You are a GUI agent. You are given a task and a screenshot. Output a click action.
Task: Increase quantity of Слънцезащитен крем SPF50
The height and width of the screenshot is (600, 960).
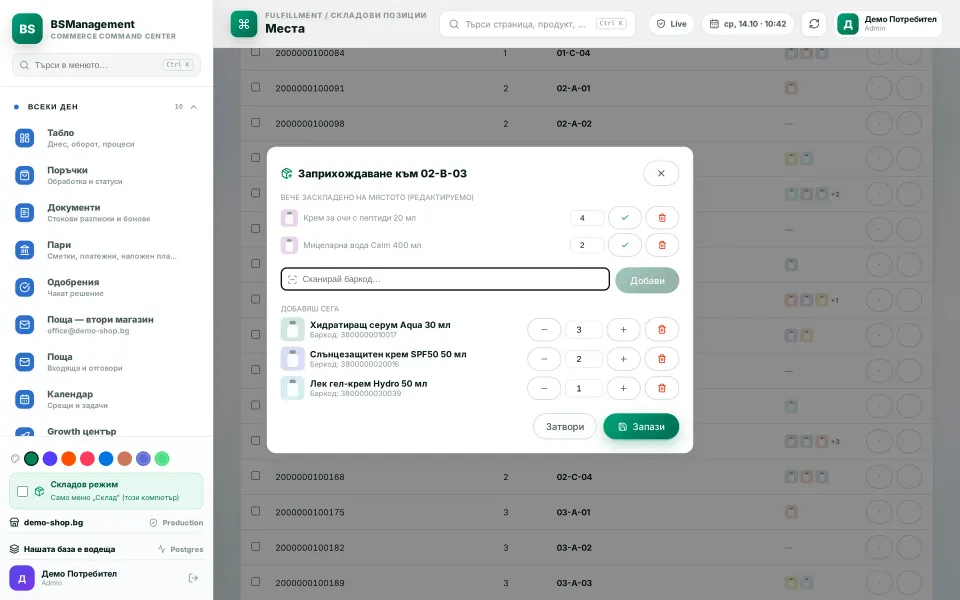(623, 359)
